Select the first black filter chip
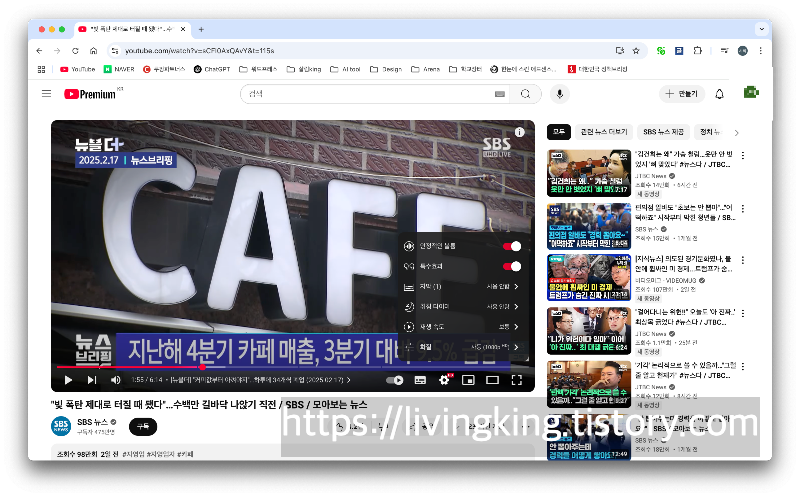This screenshot has width=800, height=497. 559,132
